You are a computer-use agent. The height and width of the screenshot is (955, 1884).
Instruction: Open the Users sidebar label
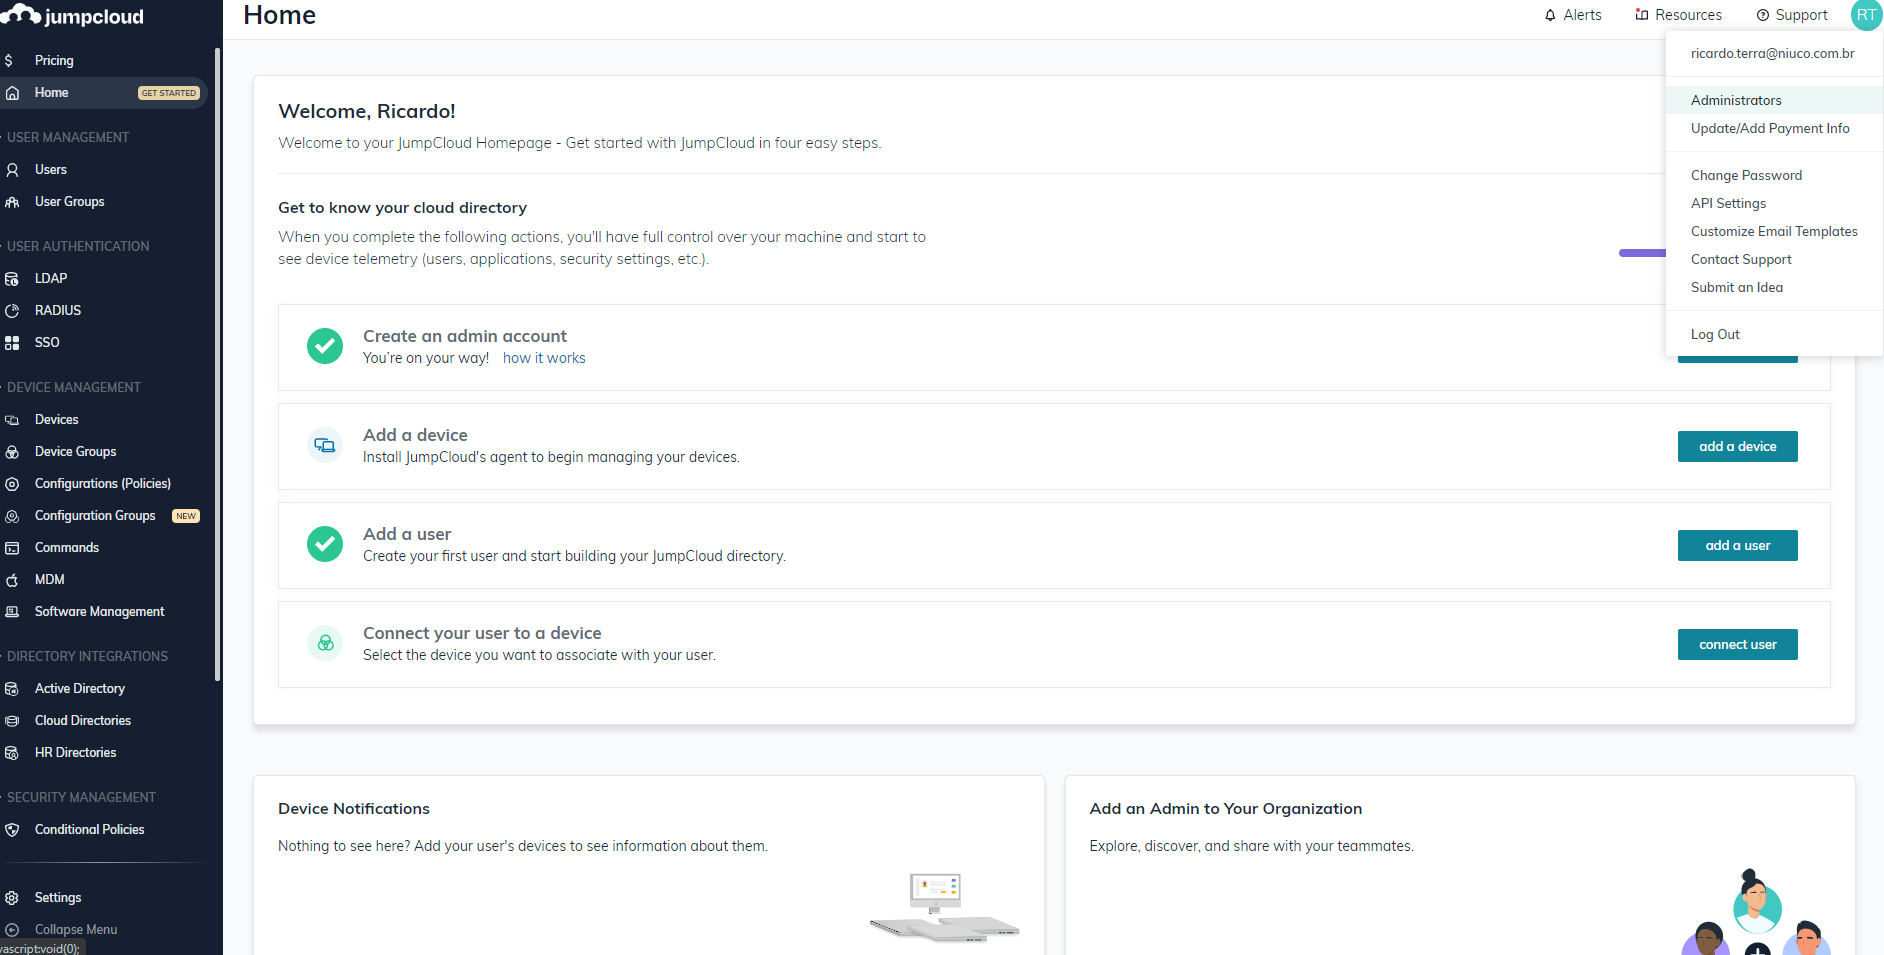pyautogui.click(x=51, y=170)
